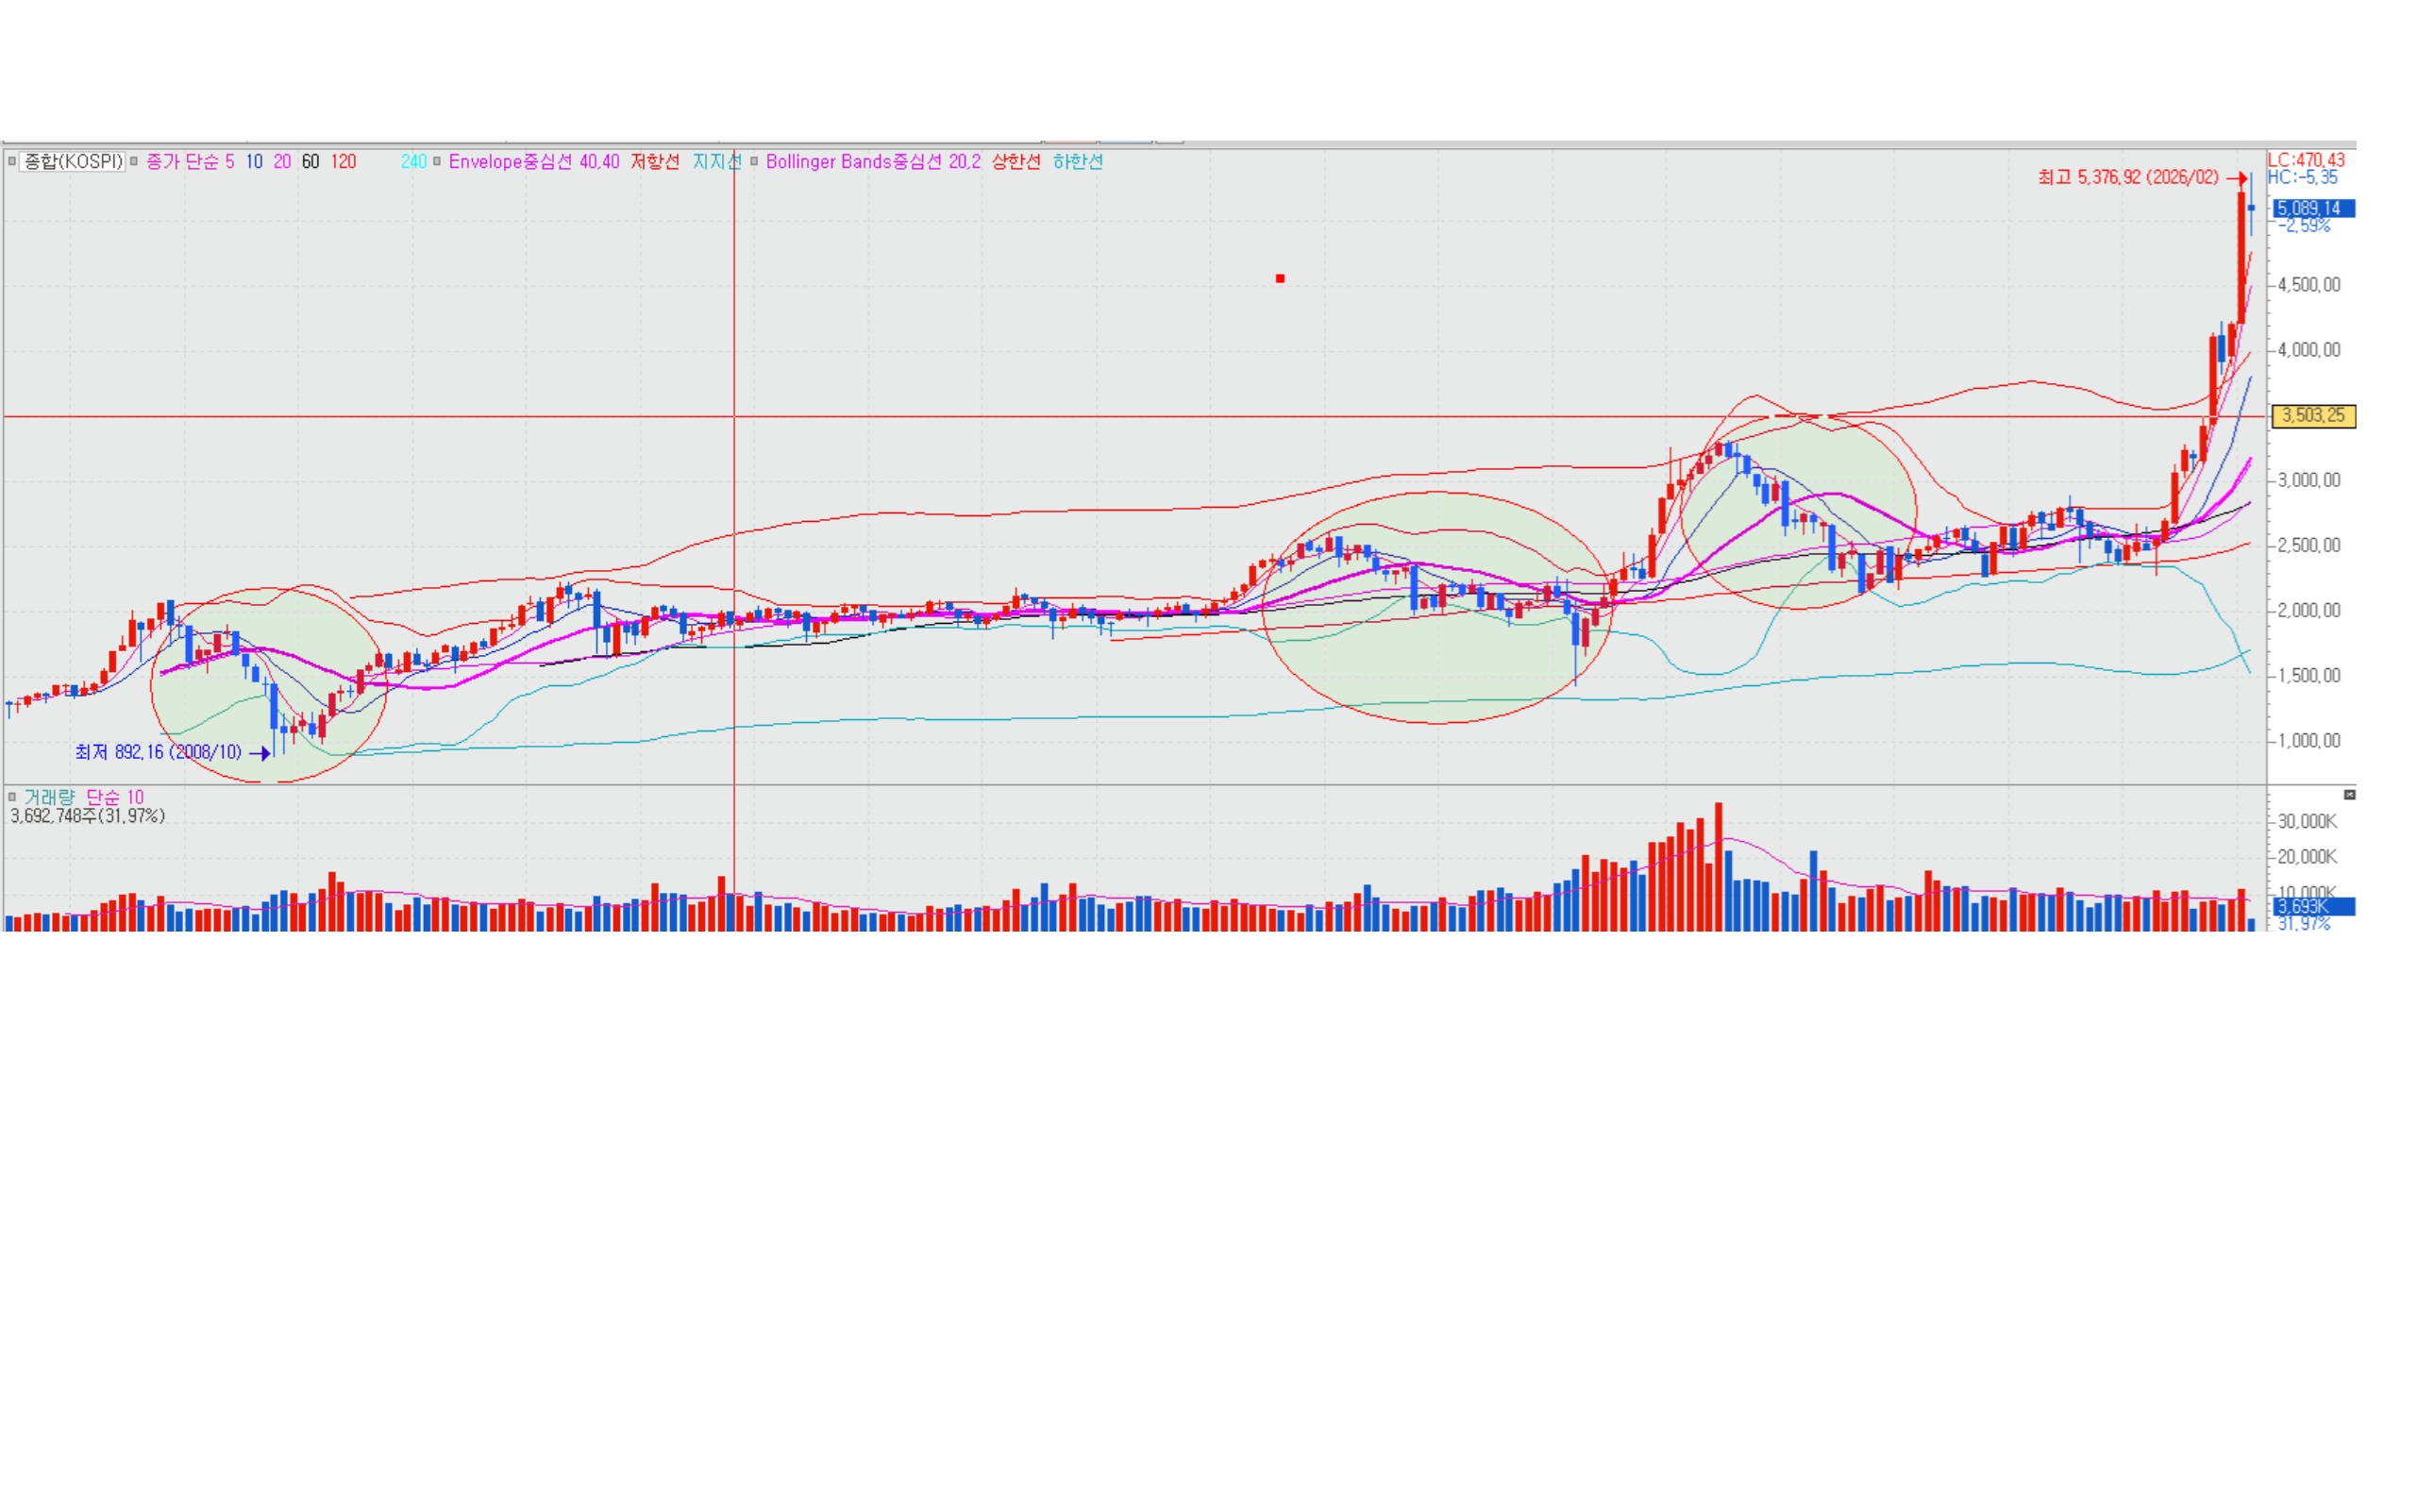Select the 120 moving average legend entry
2417x1512 pixels.
343,161
